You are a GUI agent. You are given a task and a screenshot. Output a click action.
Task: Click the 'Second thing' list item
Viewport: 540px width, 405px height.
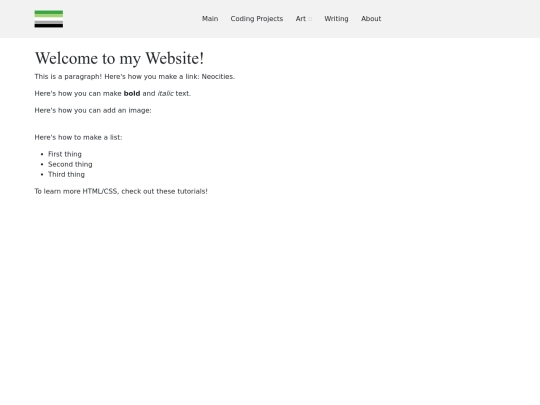70,164
